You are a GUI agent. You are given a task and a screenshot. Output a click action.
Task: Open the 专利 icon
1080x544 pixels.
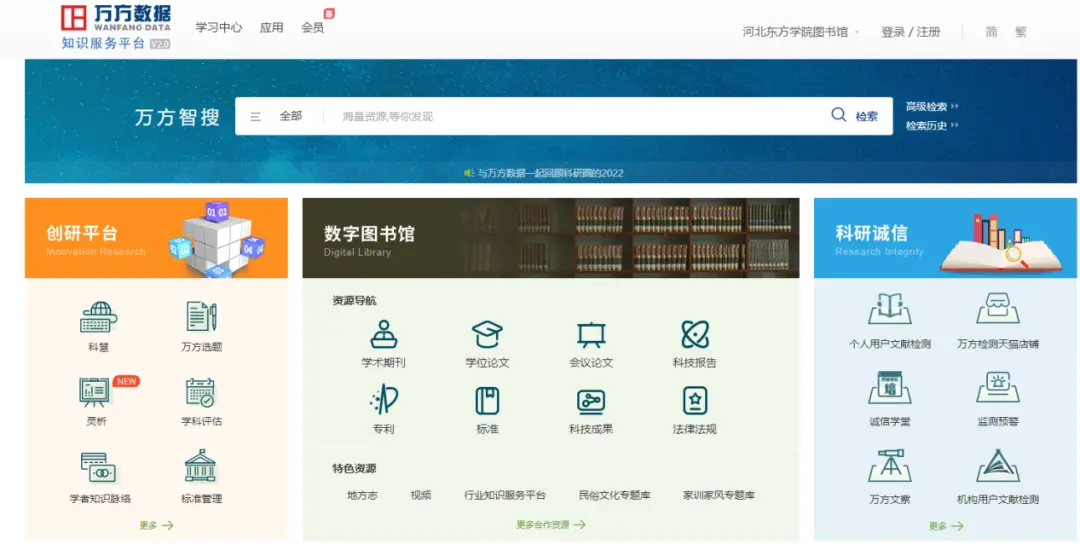point(384,400)
